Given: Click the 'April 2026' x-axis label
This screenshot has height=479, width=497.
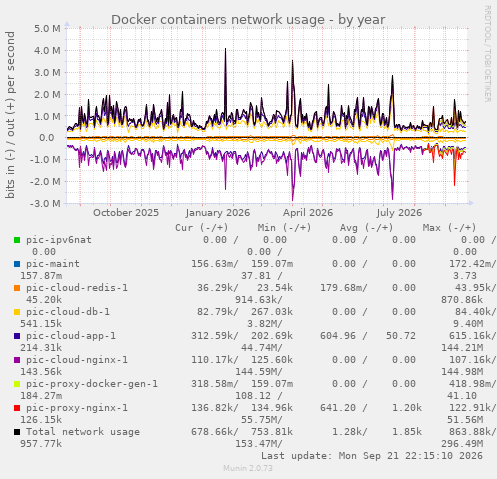Looking at the screenshot, I should 308,213.
